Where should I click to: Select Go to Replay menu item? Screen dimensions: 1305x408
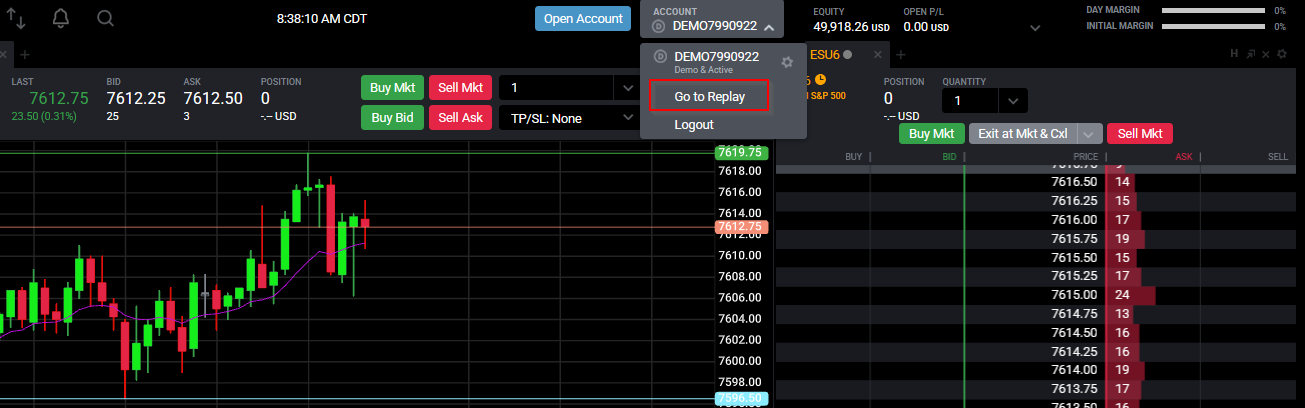tap(709, 96)
